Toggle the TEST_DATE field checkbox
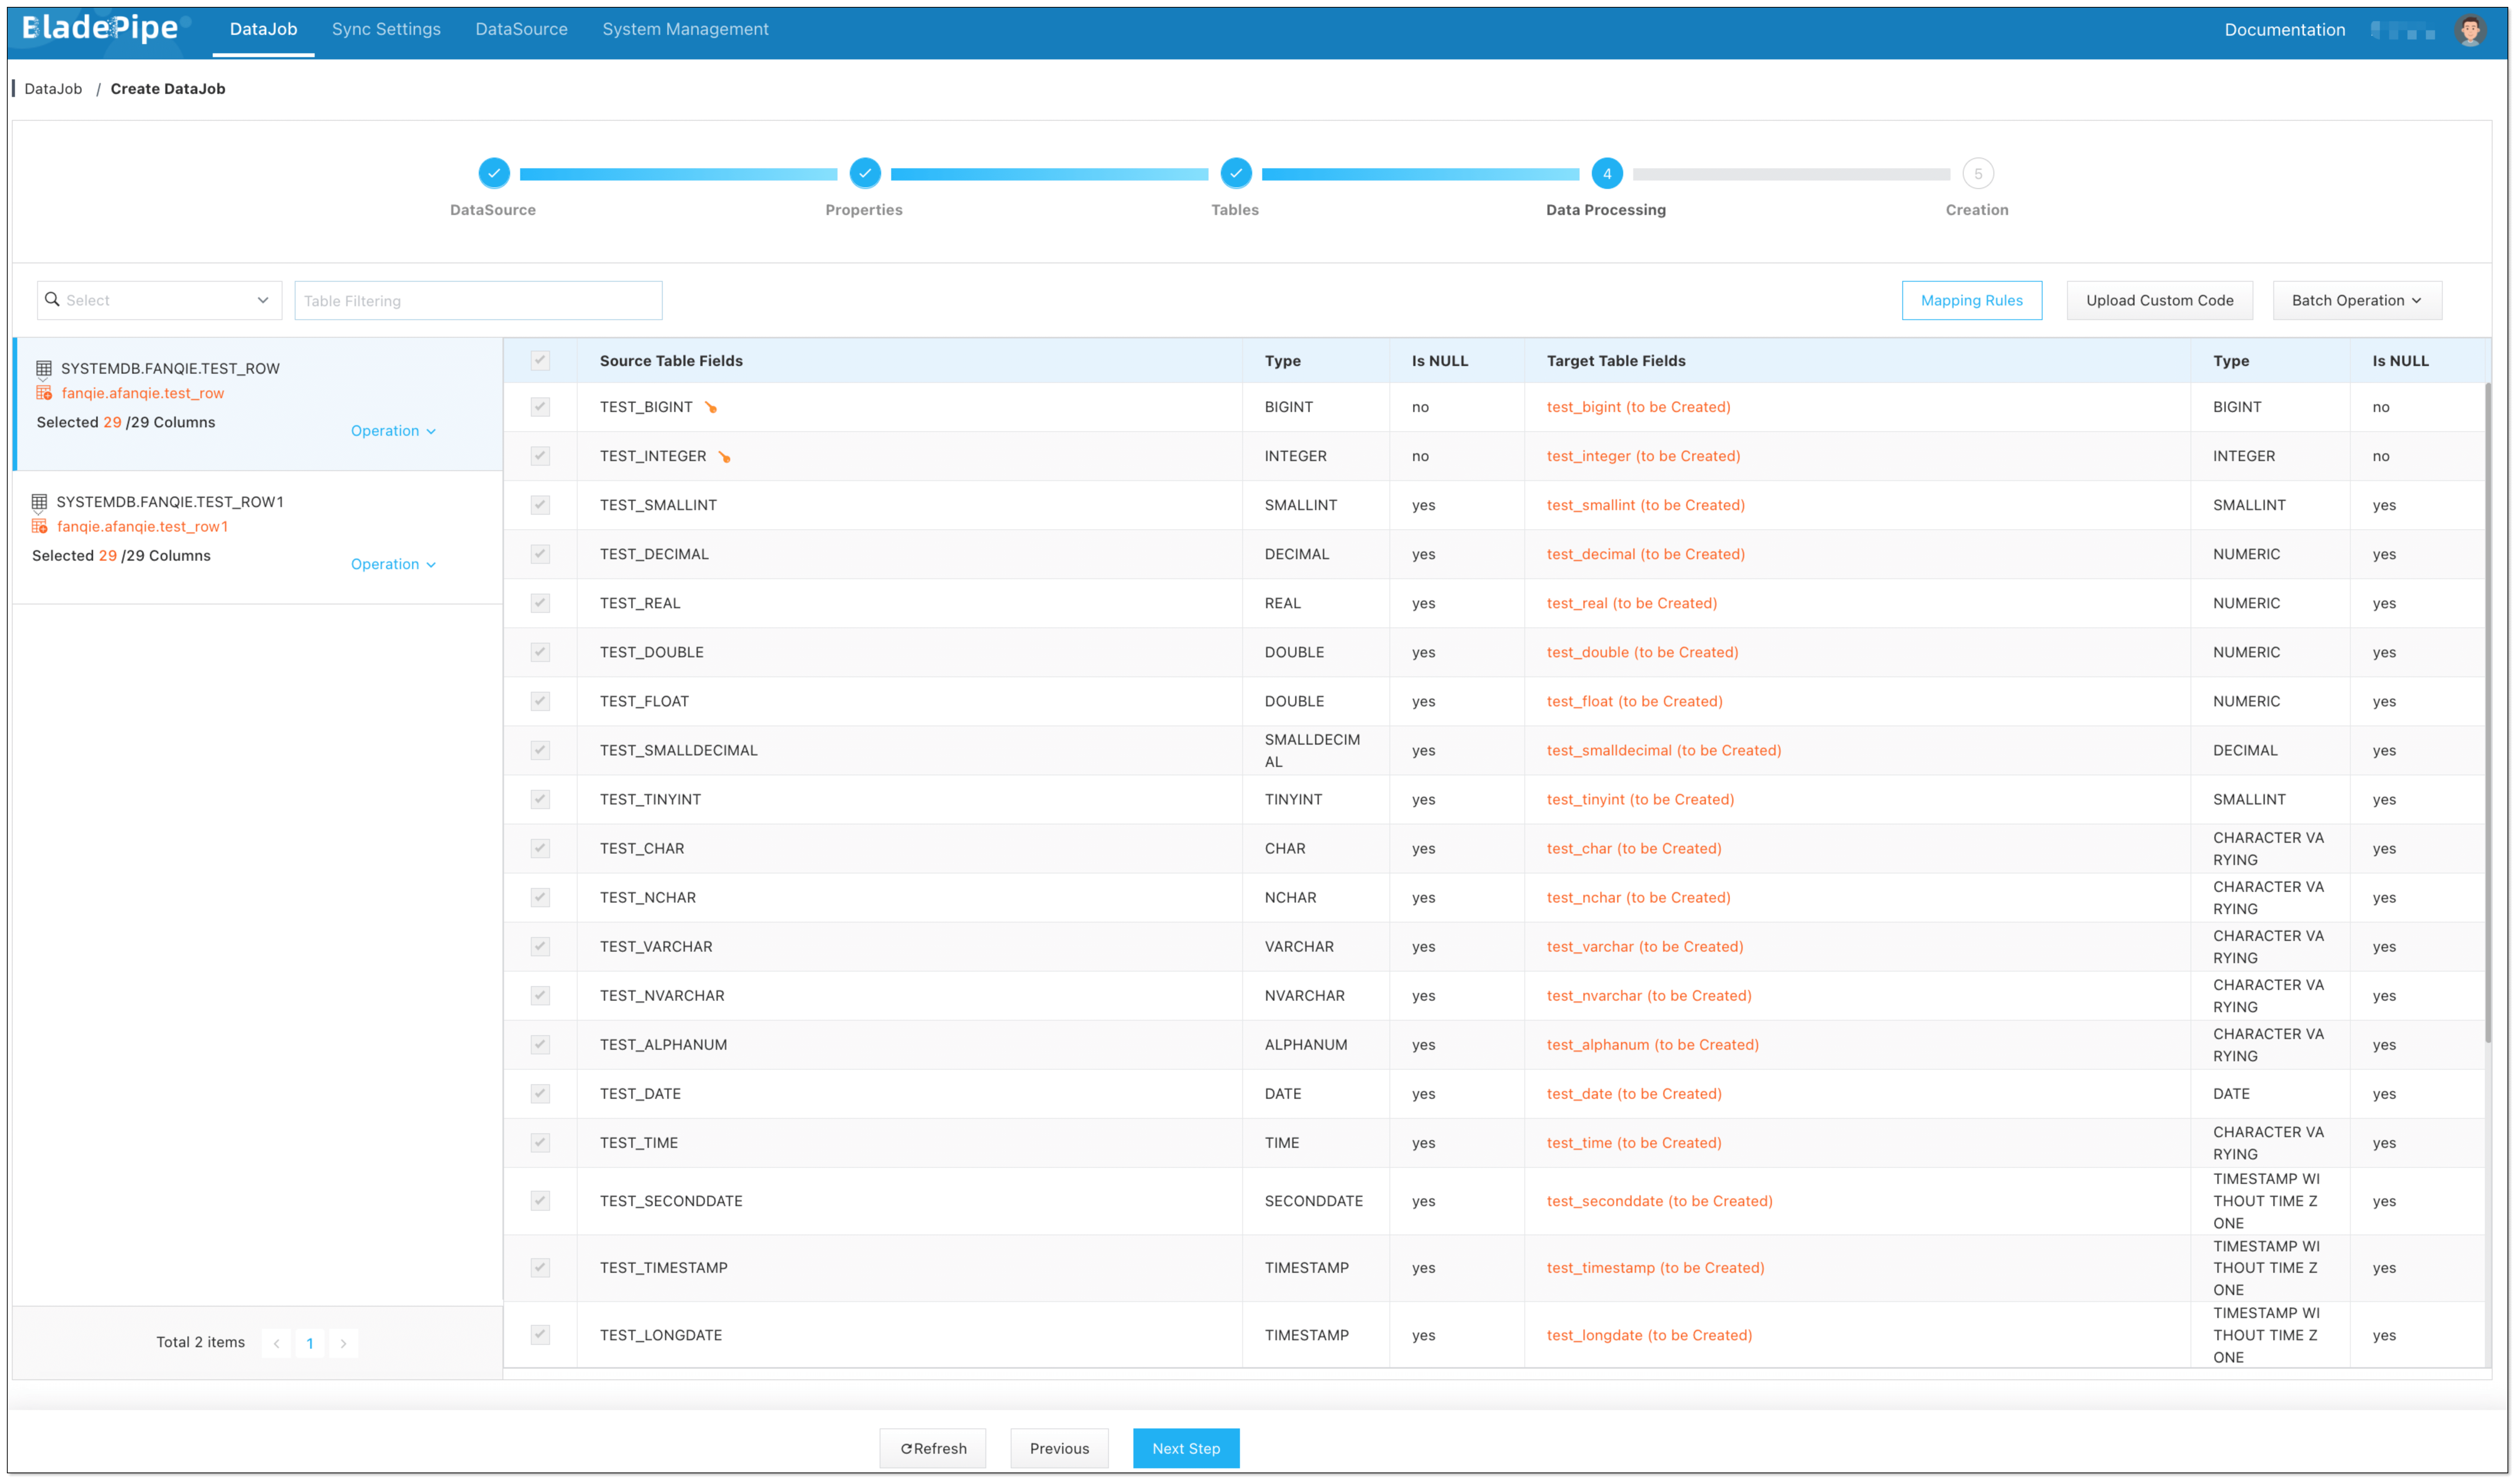Viewport: 2519px width, 1484px height. (x=540, y=1094)
